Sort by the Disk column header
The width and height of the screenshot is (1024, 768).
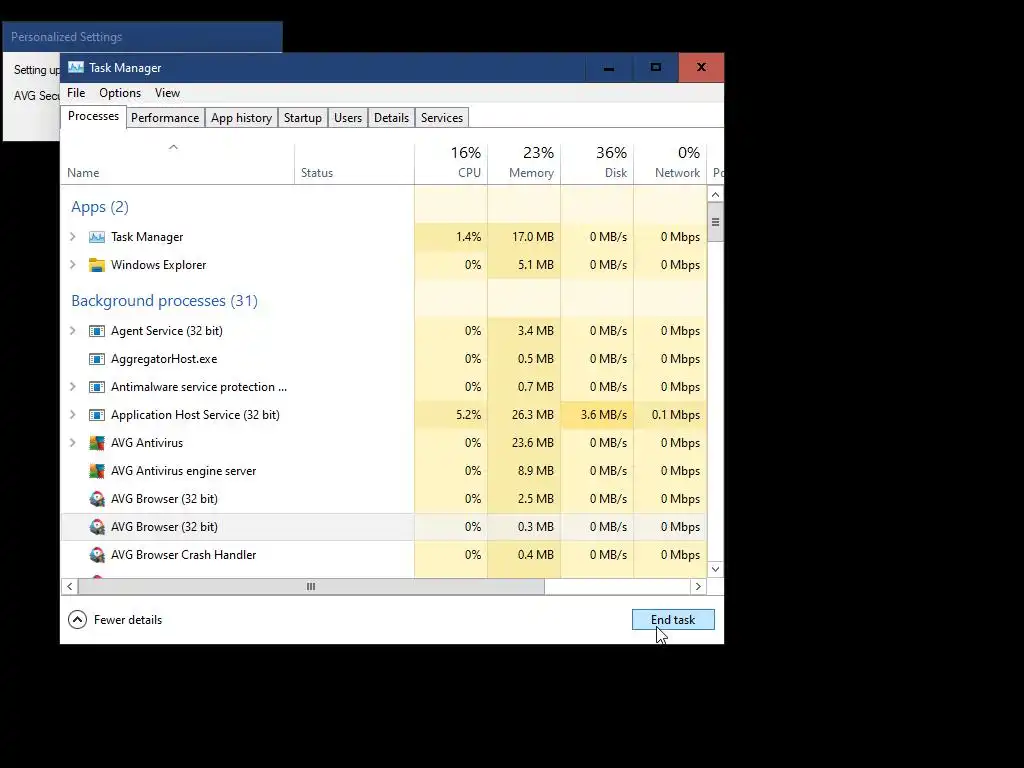pyautogui.click(x=597, y=163)
